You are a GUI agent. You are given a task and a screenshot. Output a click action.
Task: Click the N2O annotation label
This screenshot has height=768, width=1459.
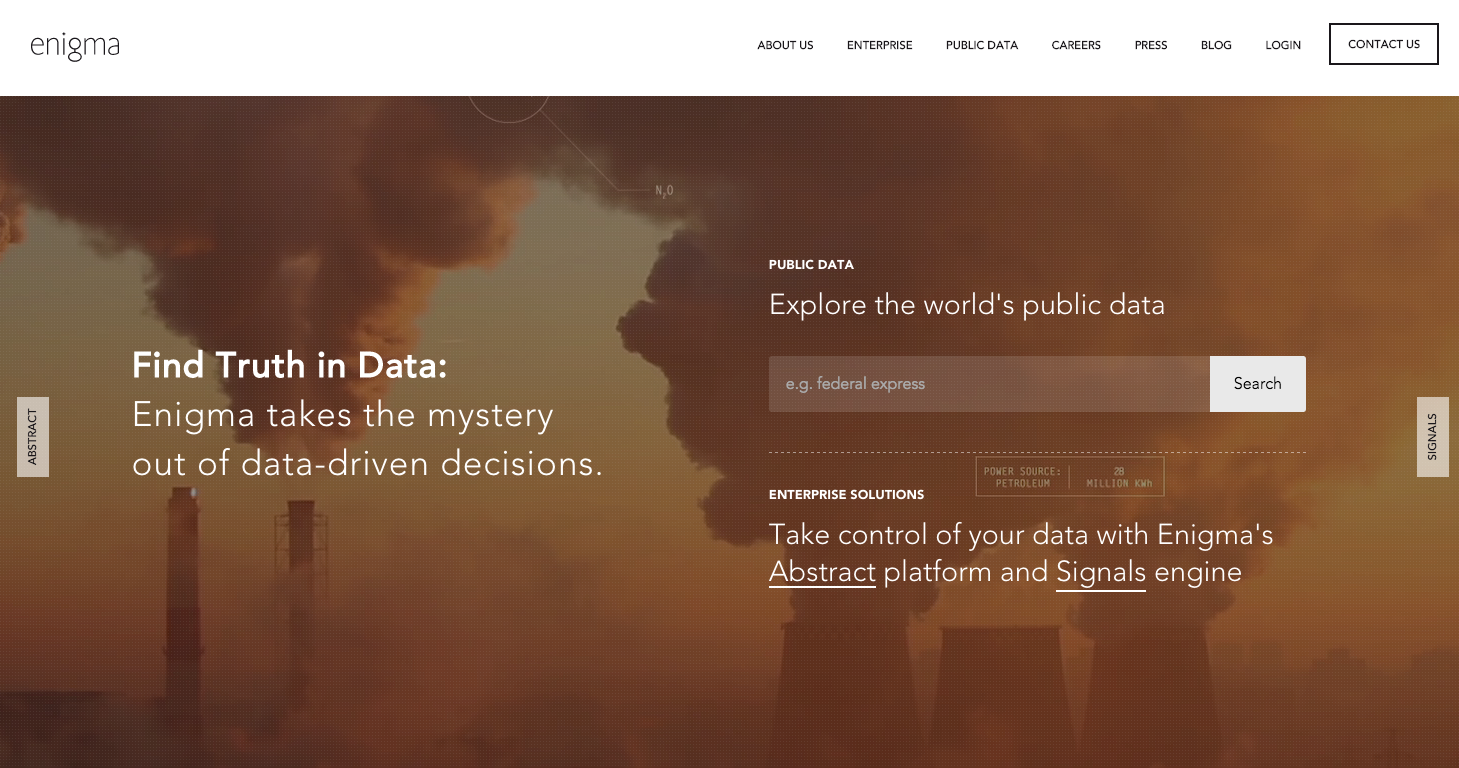[664, 190]
